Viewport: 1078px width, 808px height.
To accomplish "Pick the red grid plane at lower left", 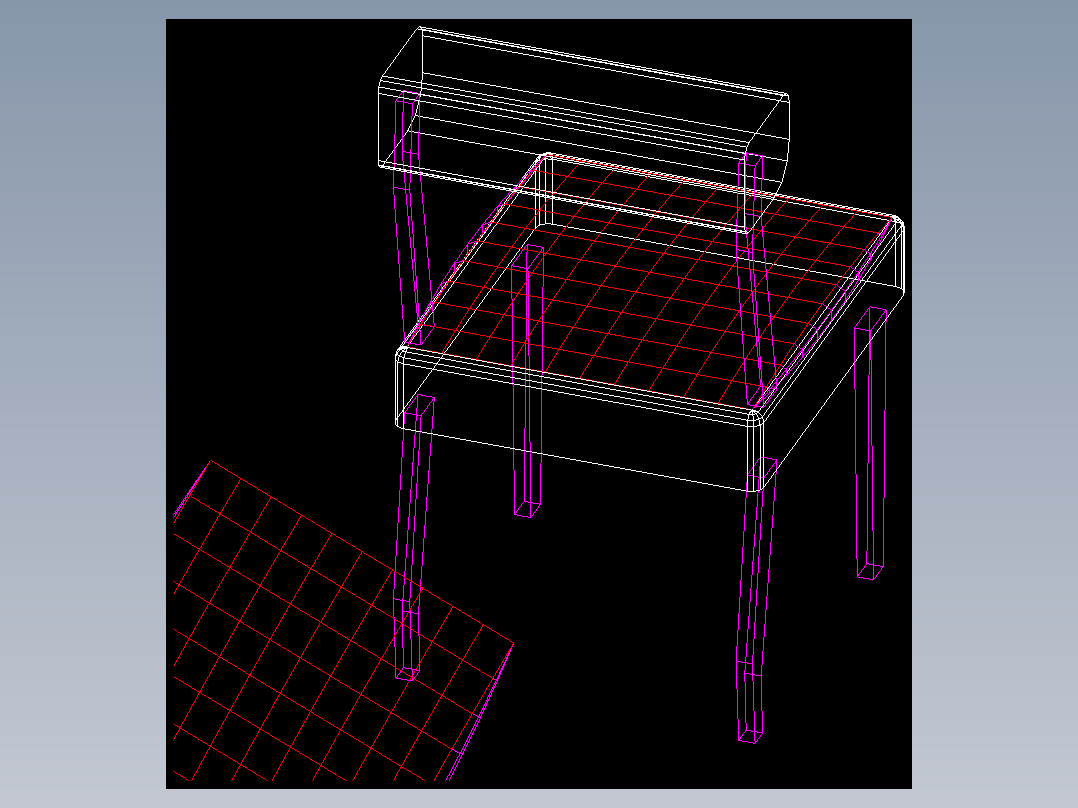I will (x=342, y=621).
